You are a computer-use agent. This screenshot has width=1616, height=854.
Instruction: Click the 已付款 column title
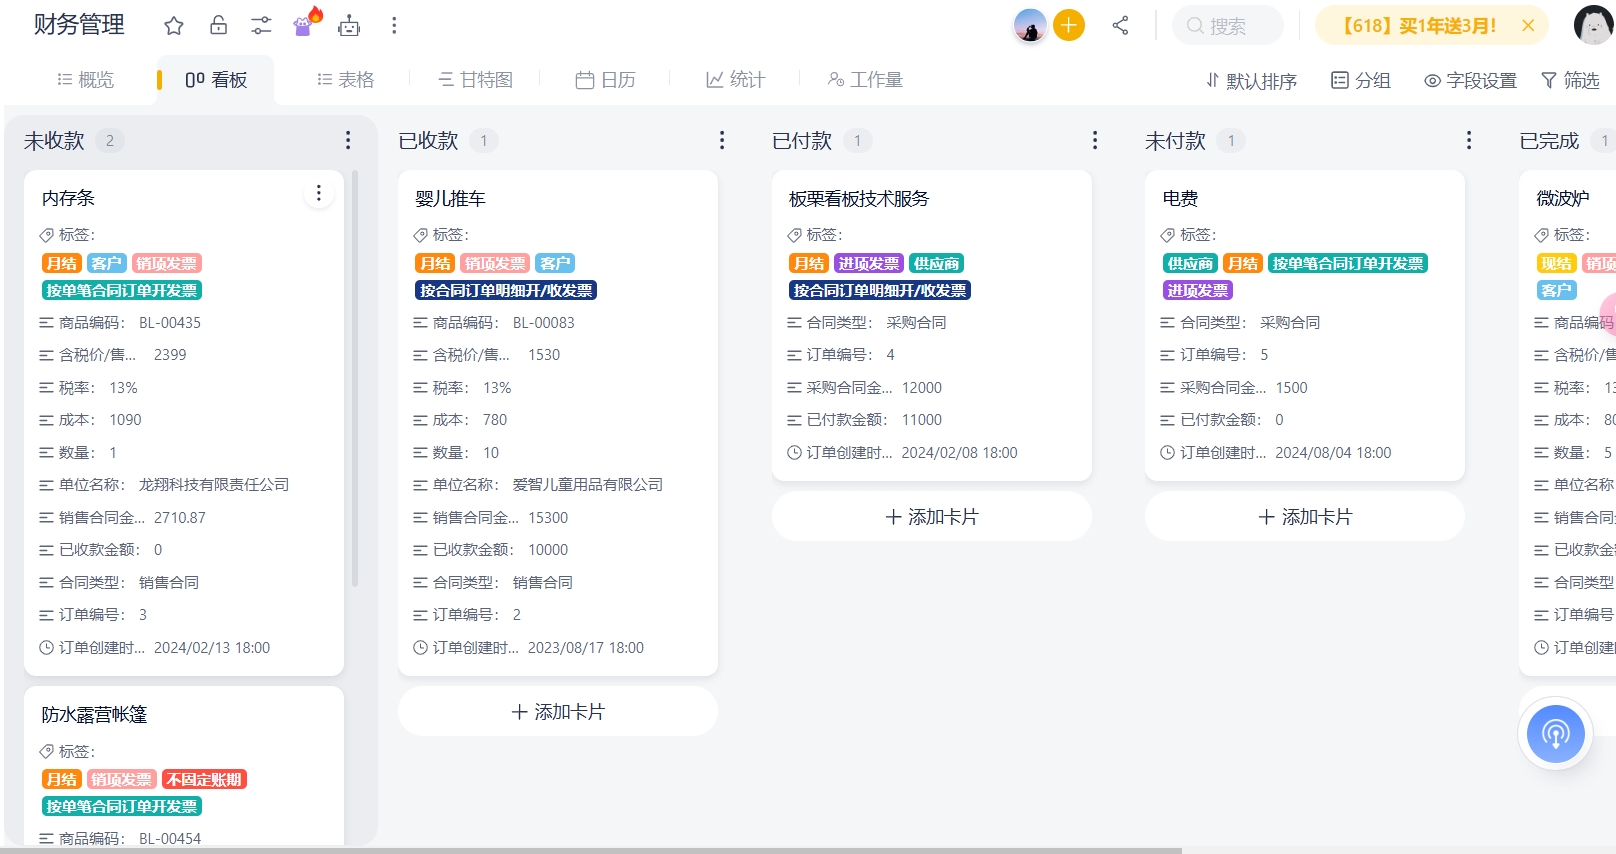coord(802,141)
